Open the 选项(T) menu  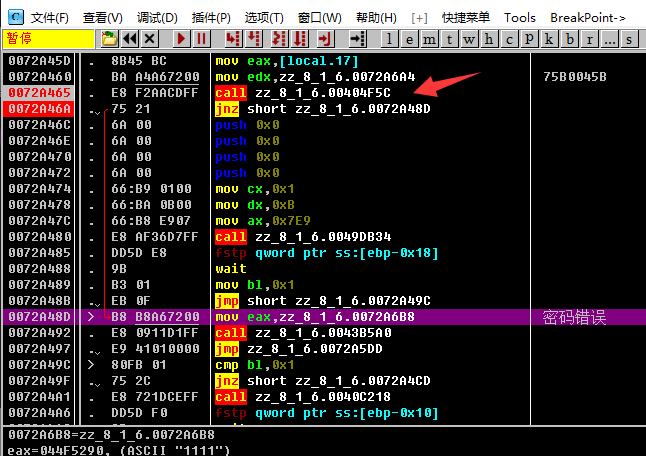(264, 18)
